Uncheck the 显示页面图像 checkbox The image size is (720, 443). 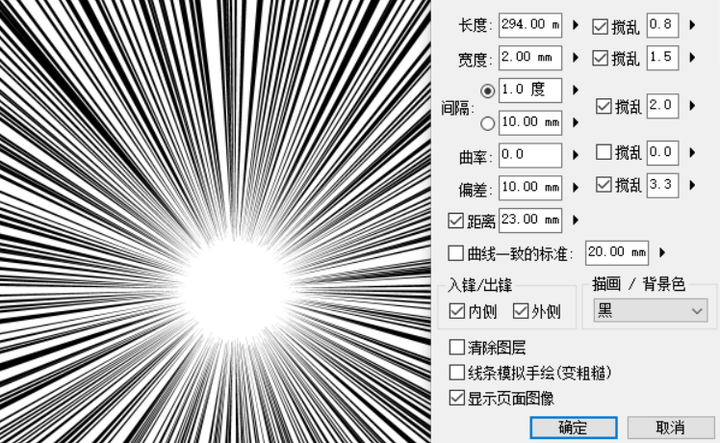click(x=456, y=398)
